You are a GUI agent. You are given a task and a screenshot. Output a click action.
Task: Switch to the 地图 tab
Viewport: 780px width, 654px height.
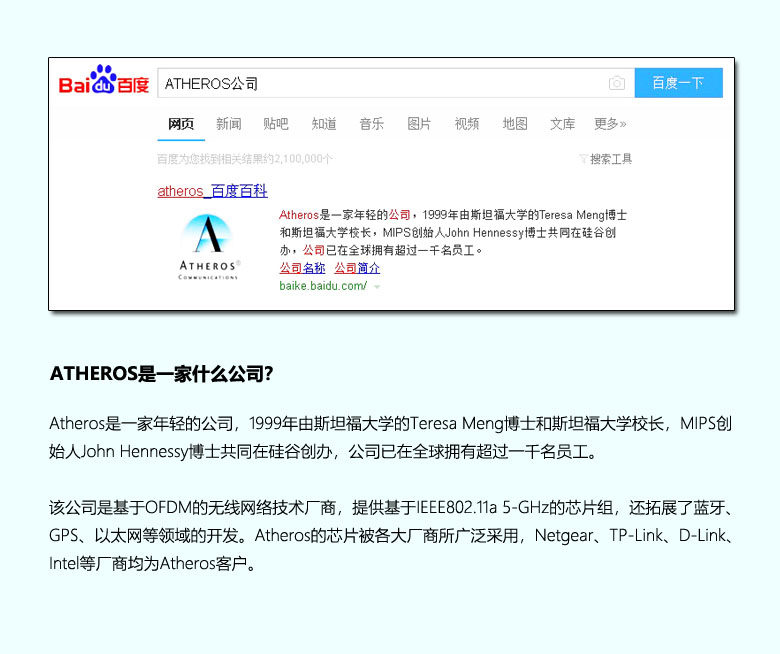(515, 124)
